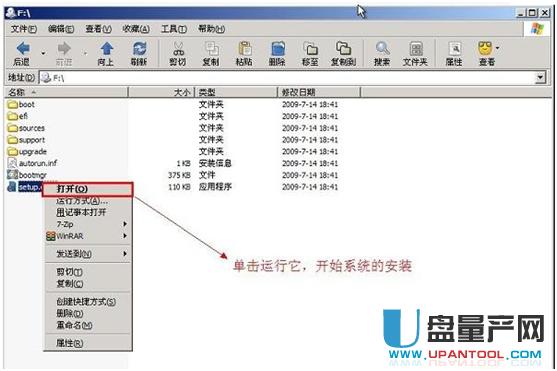The height and width of the screenshot is (371, 557).
Task: Click the Up (向上) folder arrow icon
Action: [x=106, y=49]
